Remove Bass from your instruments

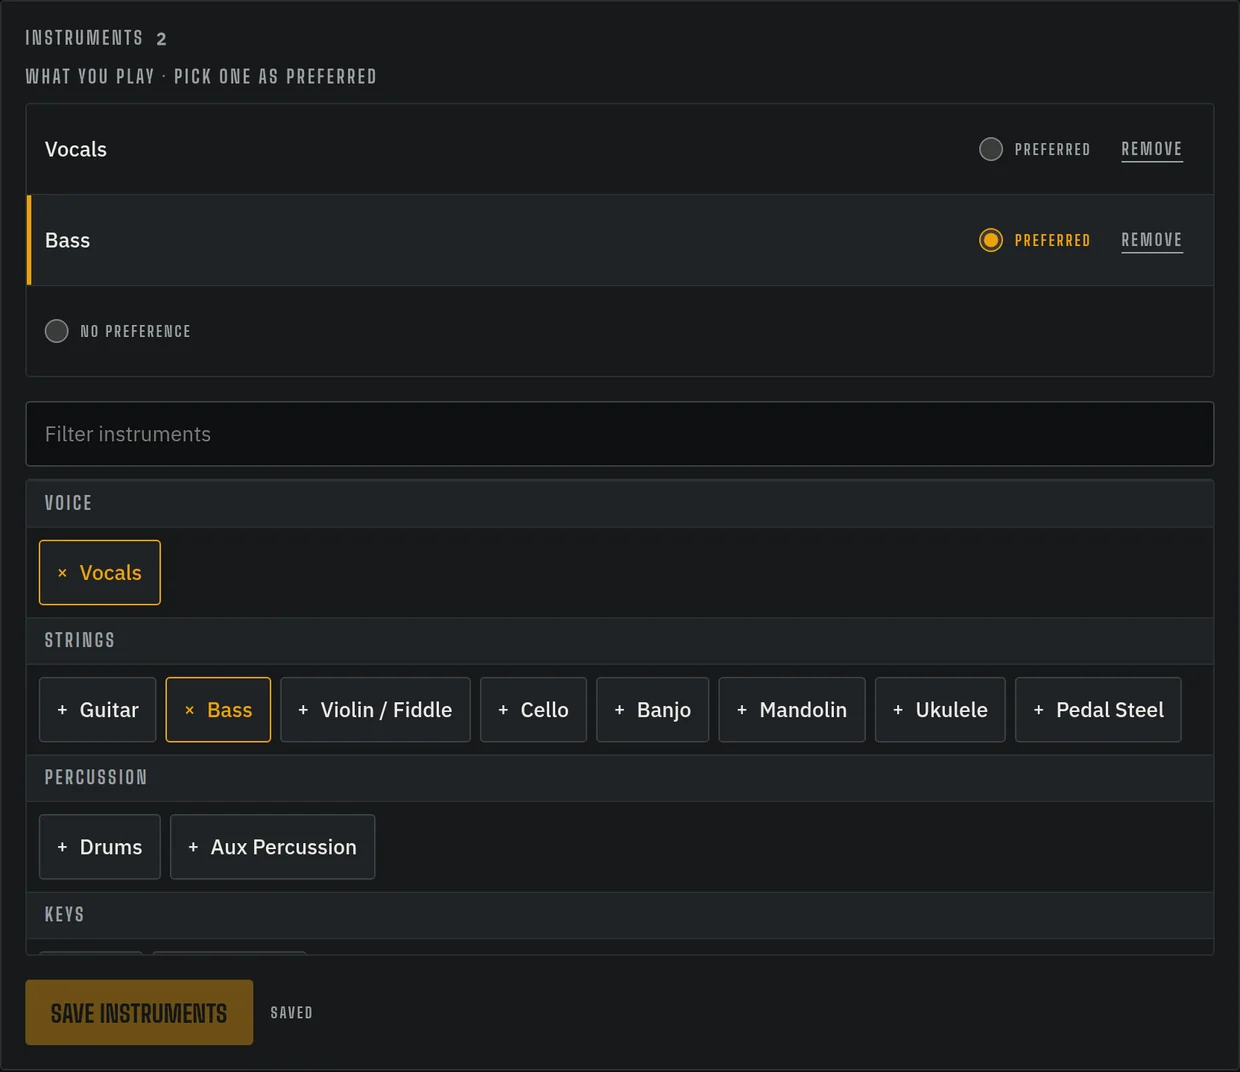pyautogui.click(x=1151, y=240)
